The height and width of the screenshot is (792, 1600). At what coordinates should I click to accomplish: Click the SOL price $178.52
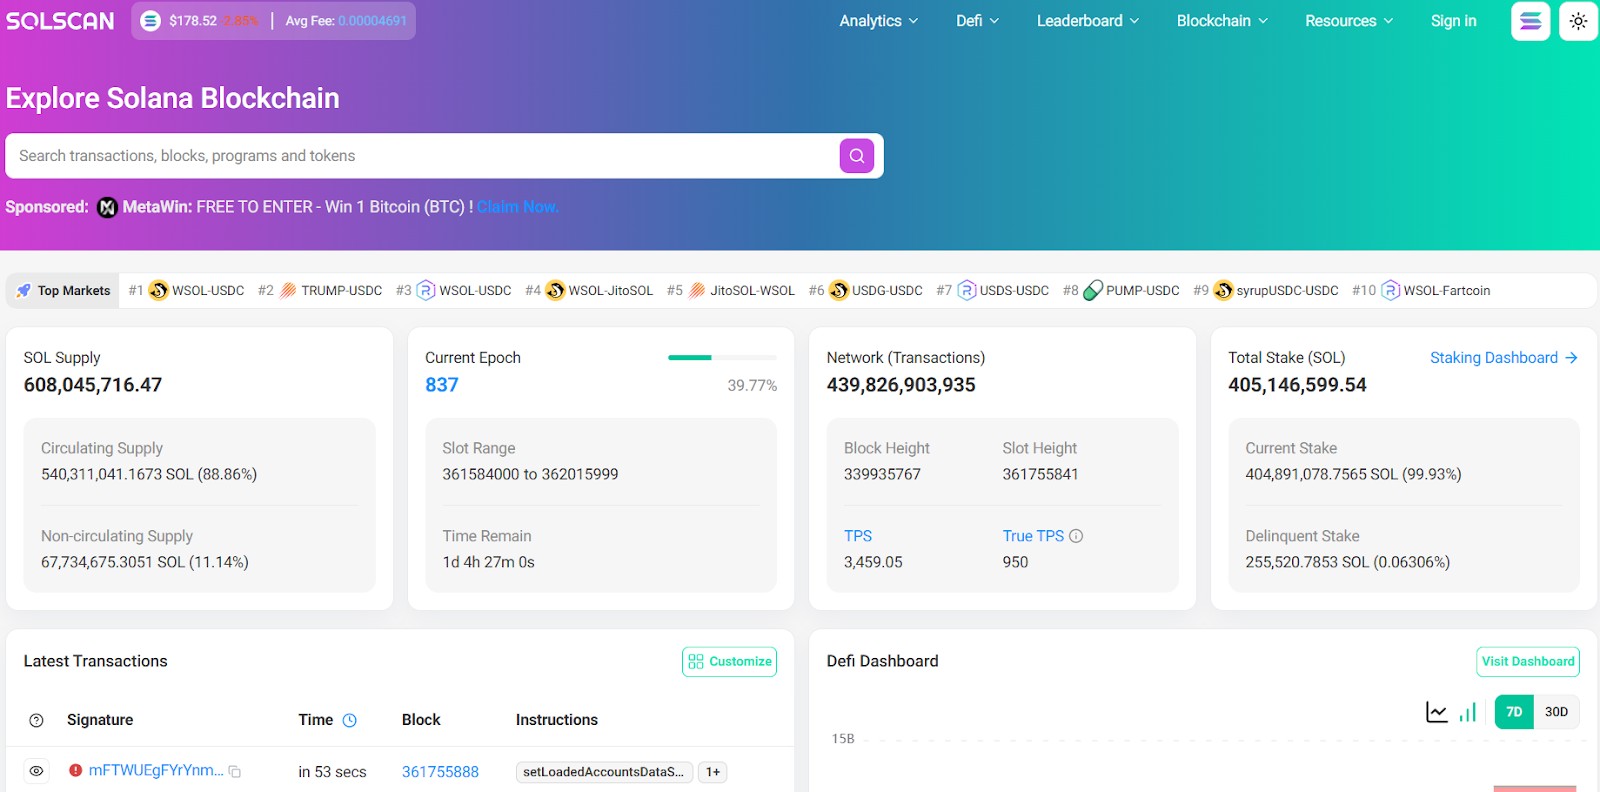pos(193,21)
